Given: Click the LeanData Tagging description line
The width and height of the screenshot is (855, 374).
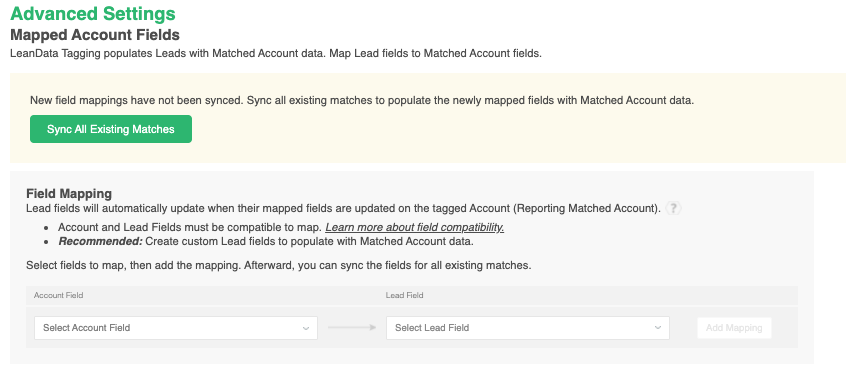Looking at the screenshot, I should 276,54.
